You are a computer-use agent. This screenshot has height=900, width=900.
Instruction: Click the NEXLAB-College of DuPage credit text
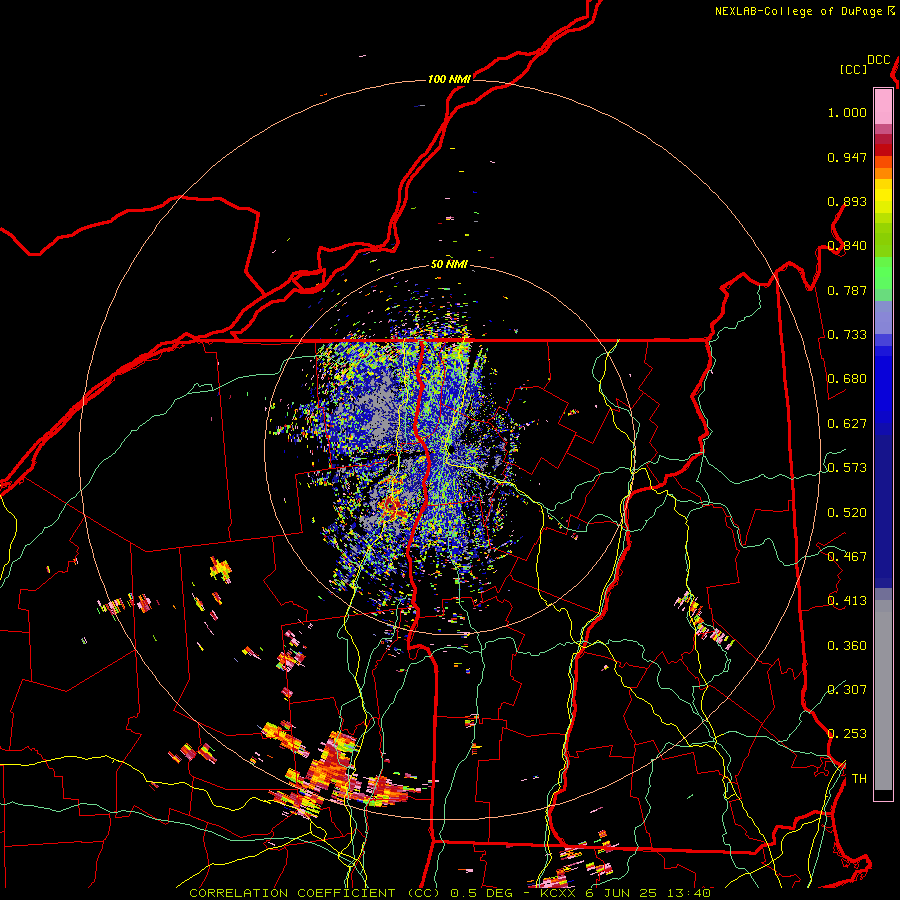804,11
